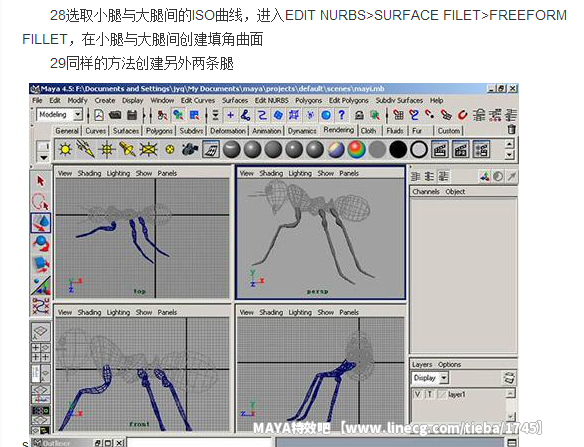The width and height of the screenshot is (584, 447).
Task: Open Shading menu in persp viewport
Action: pyautogui.click(x=271, y=173)
